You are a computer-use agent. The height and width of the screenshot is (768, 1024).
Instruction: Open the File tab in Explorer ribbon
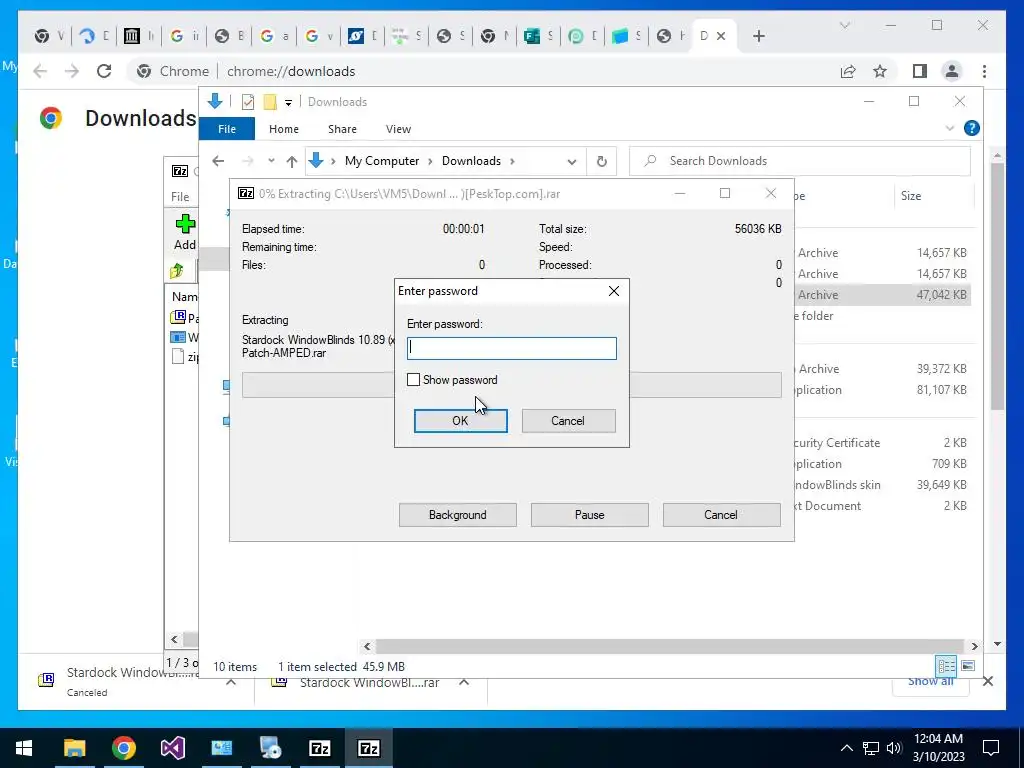[x=227, y=129]
